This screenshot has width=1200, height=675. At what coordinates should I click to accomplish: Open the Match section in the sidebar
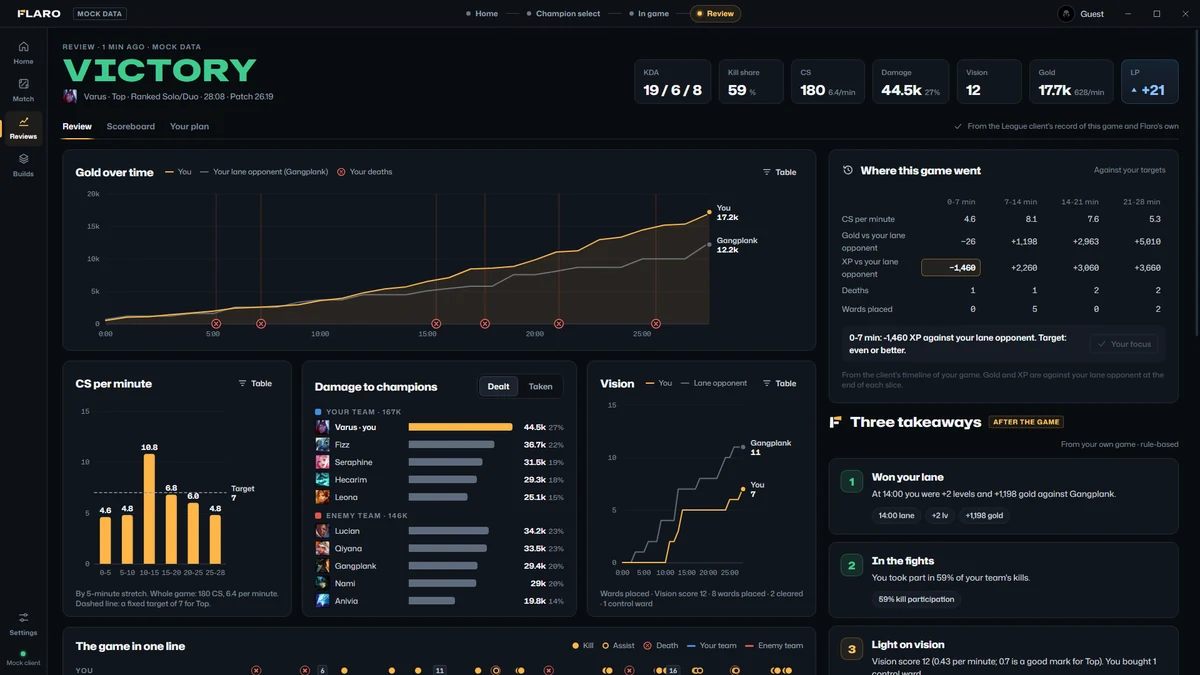[23, 90]
